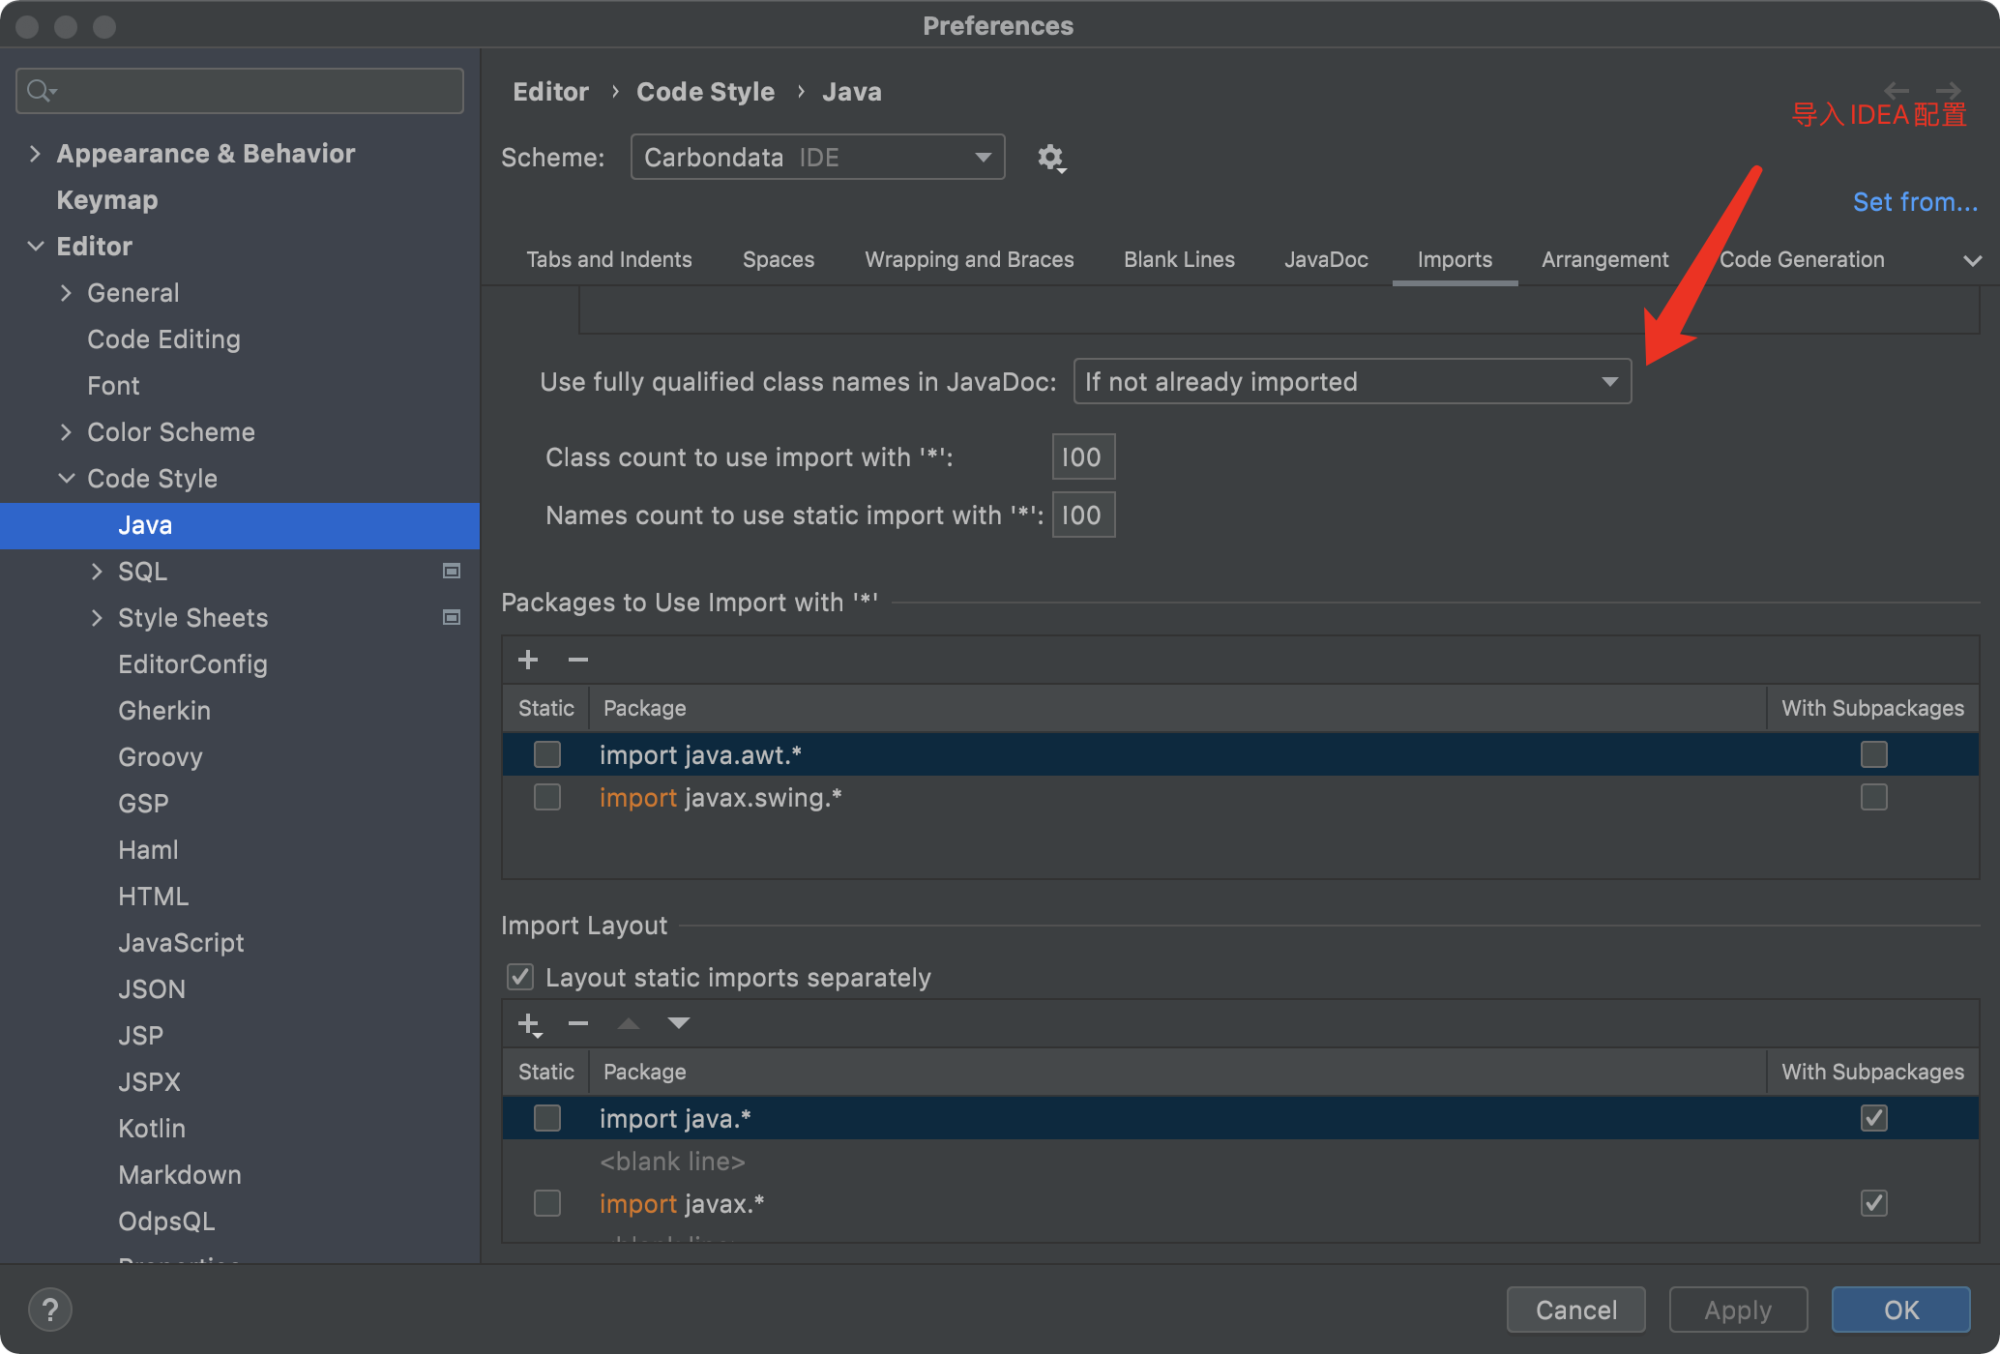
Task: Open the scheme actions gear icon
Action: click(x=1050, y=158)
